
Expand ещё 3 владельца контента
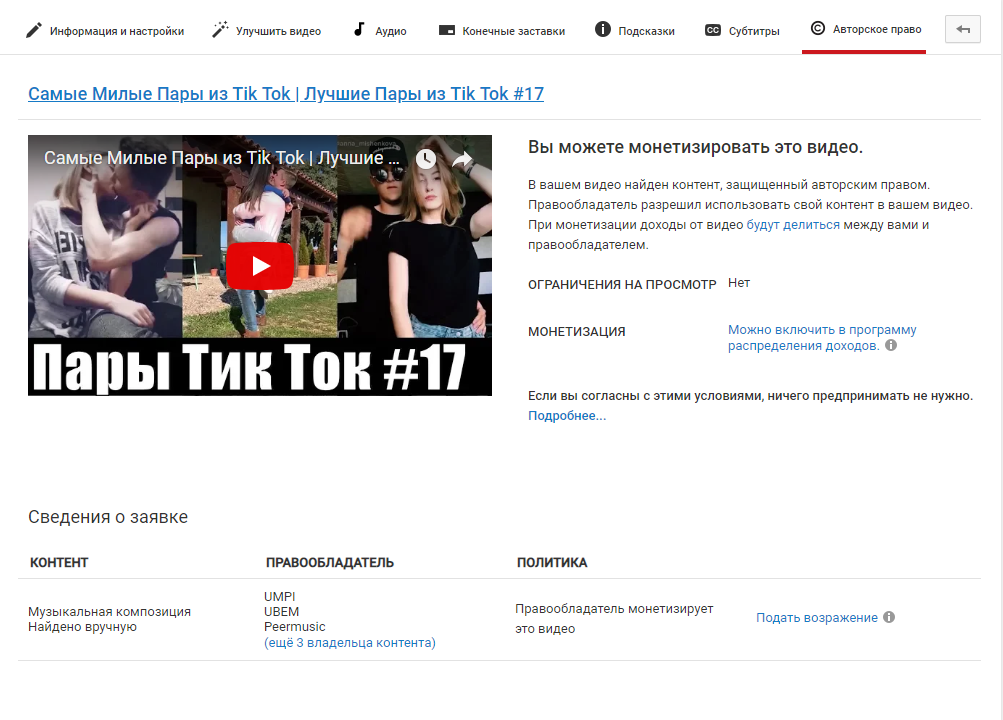tap(350, 643)
